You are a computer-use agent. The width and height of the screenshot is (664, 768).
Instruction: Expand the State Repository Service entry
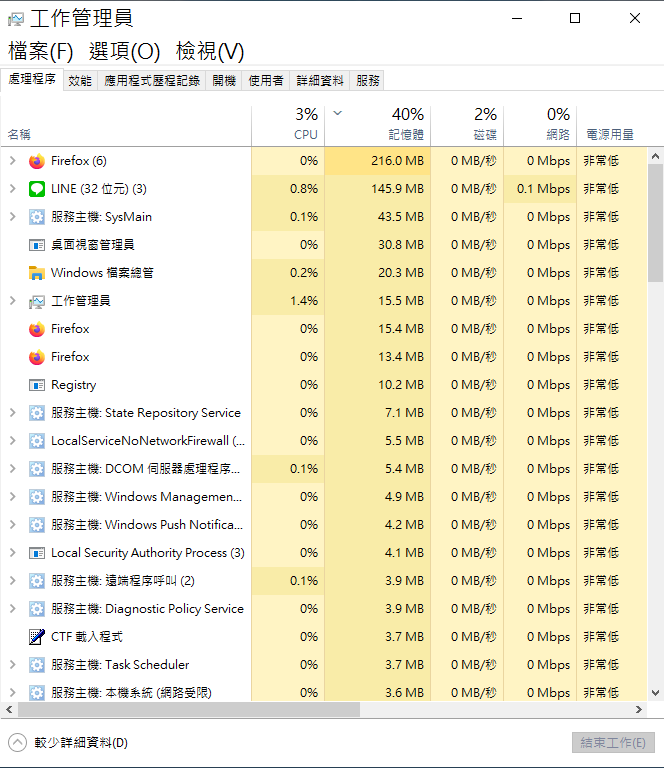pyautogui.click(x=13, y=413)
